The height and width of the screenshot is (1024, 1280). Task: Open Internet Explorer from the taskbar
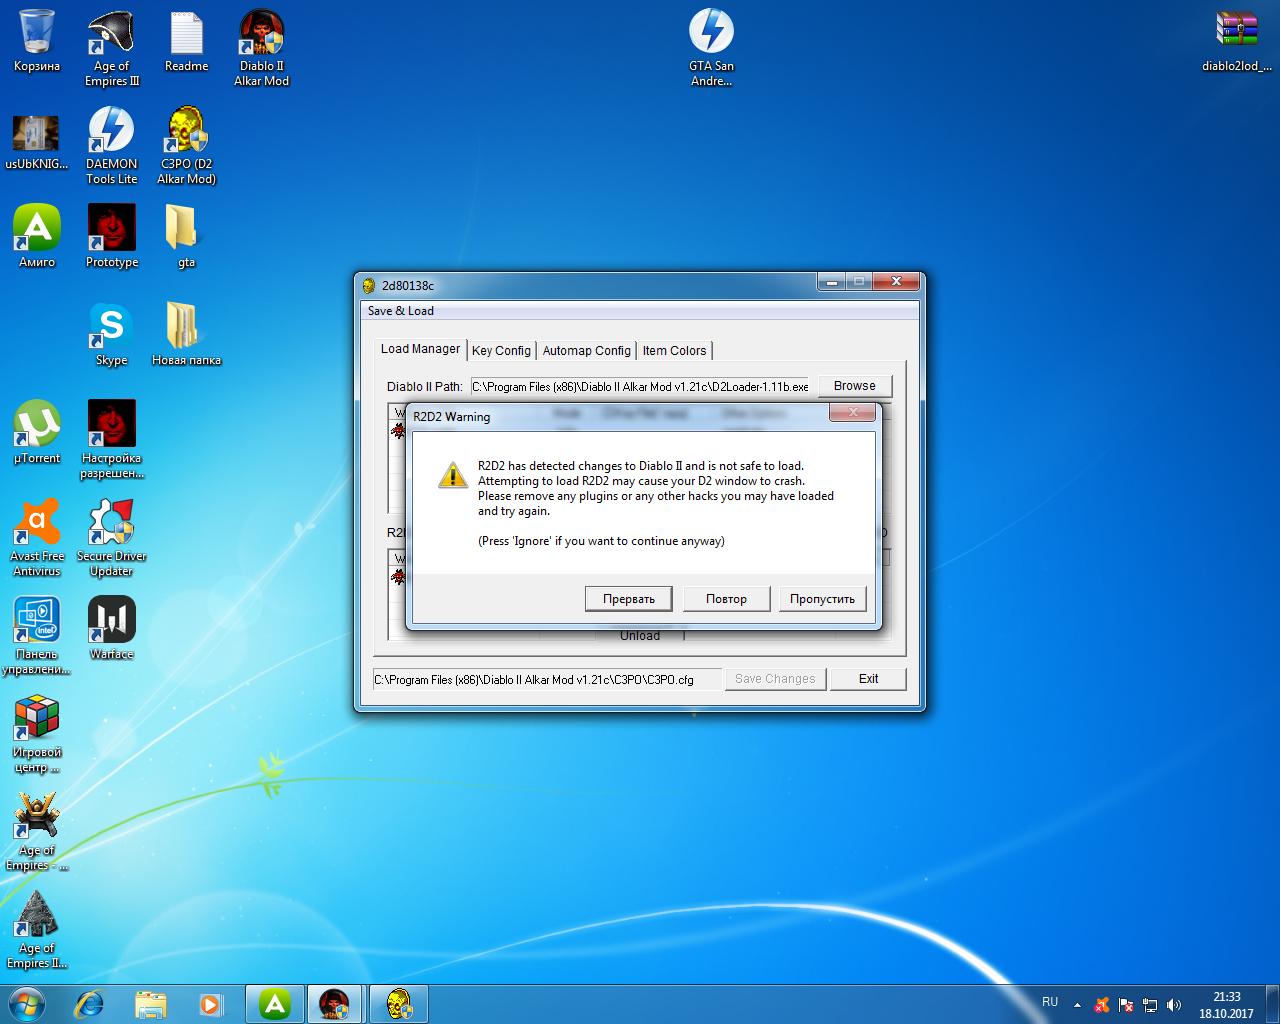click(x=90, y=1004)
